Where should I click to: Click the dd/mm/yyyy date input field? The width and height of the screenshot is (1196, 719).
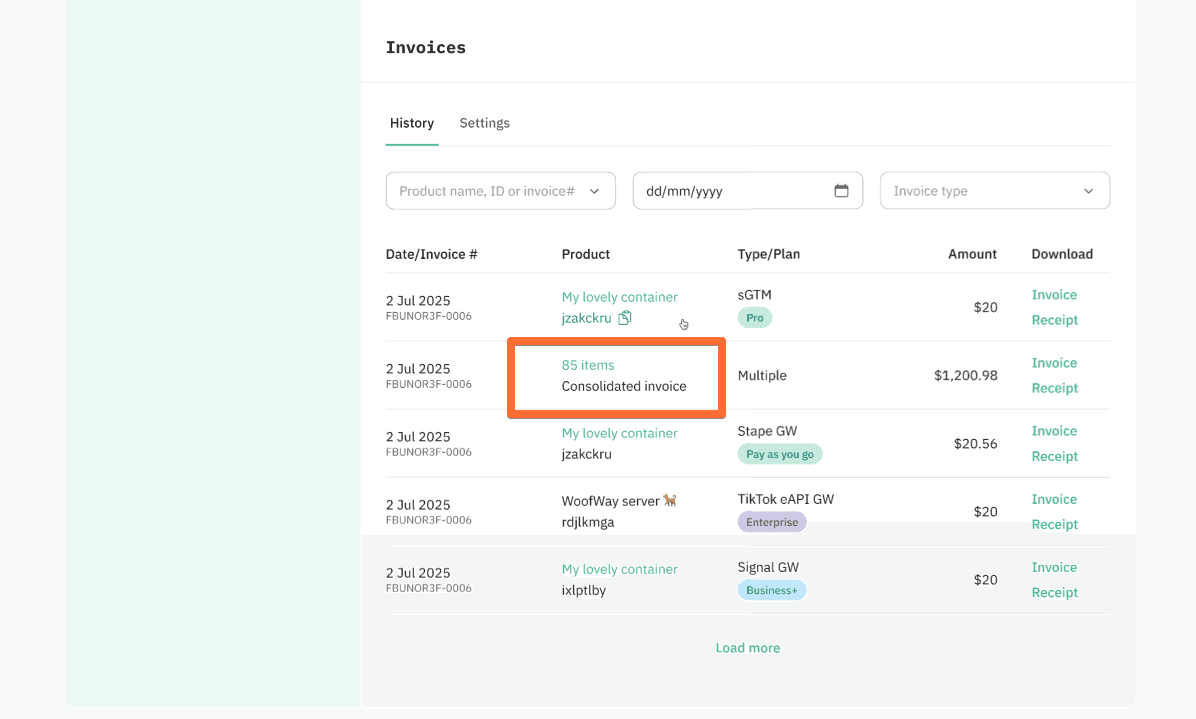tap(730, 190)
